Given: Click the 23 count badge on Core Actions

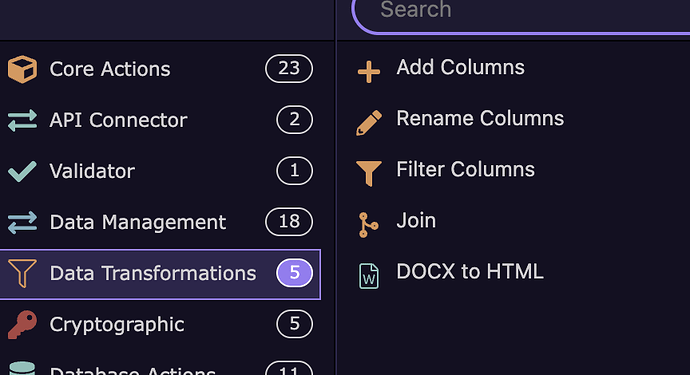Looking at the screenshot, I should pyautogui.click(x=289, y=69).
